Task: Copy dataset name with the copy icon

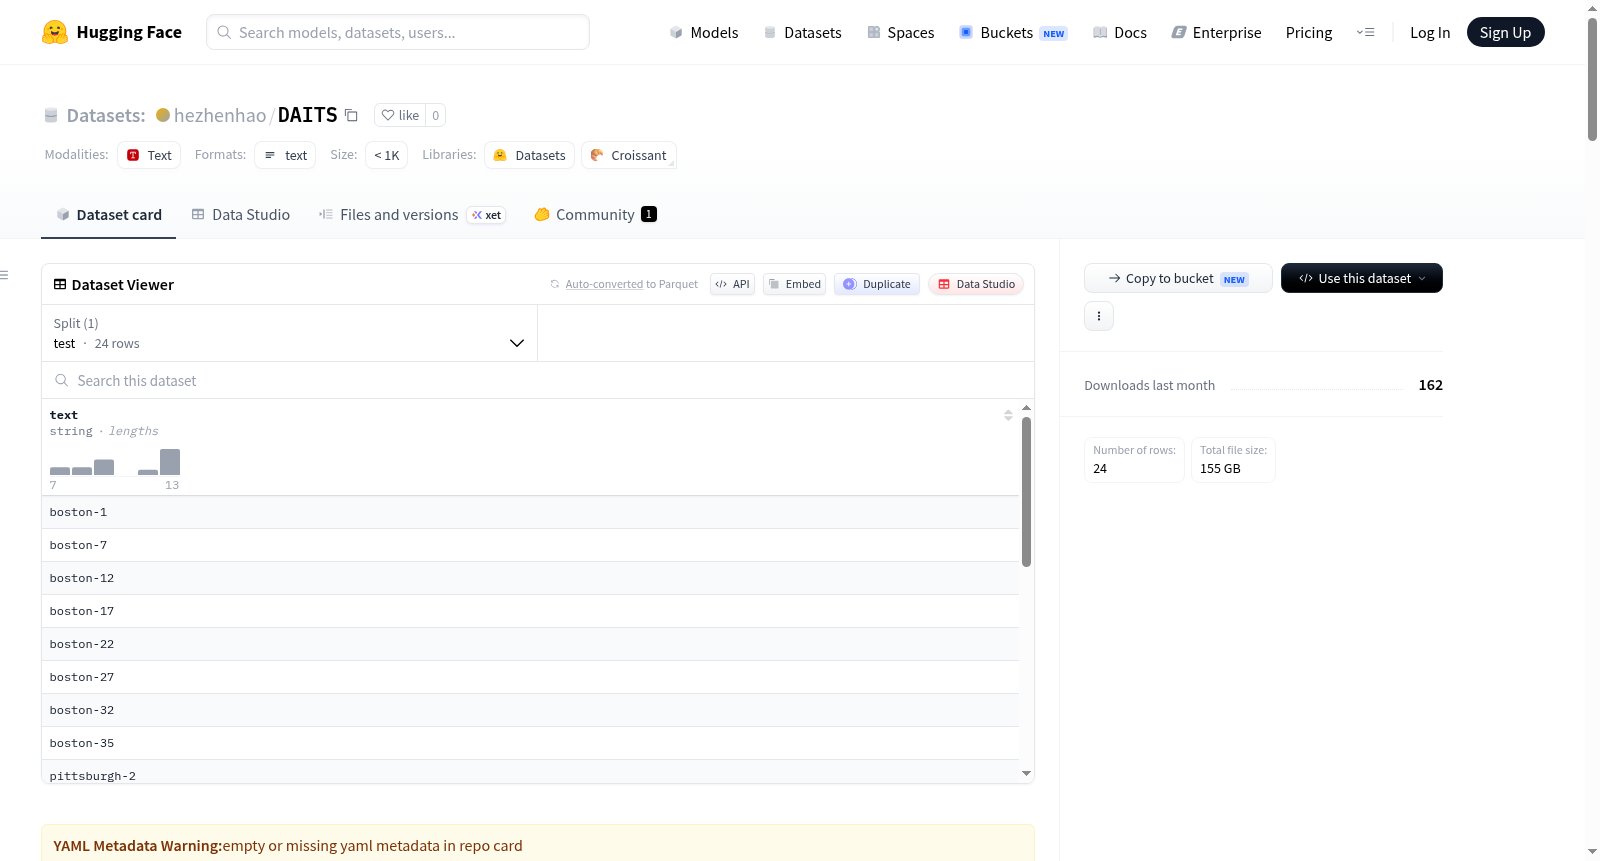Action: [x=351, y=115]
